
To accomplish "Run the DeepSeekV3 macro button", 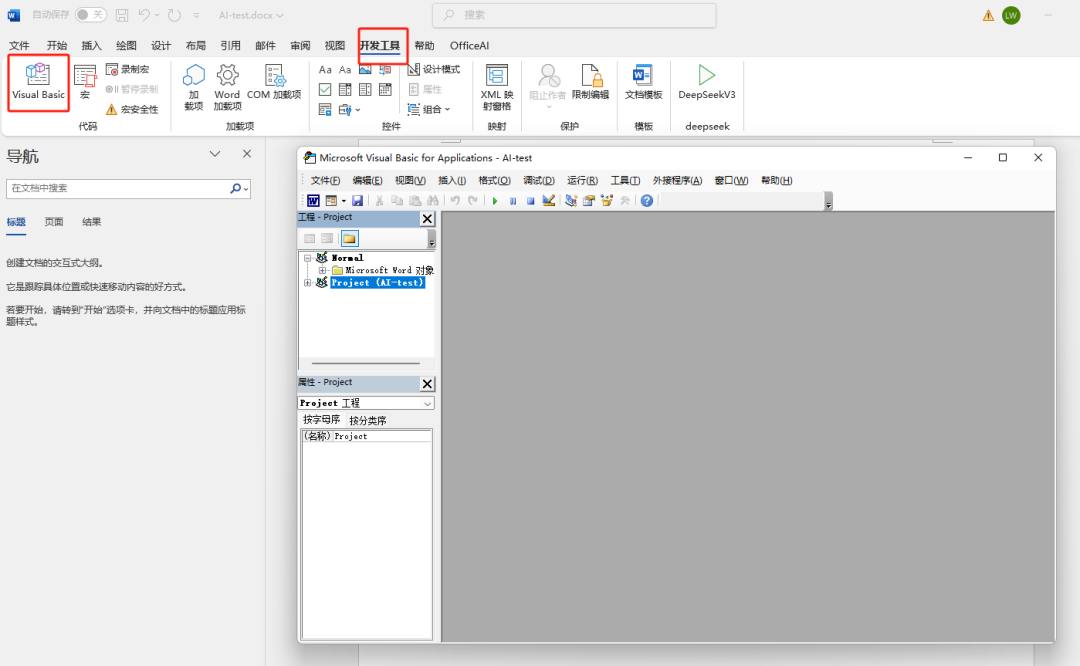I will 707,82.
